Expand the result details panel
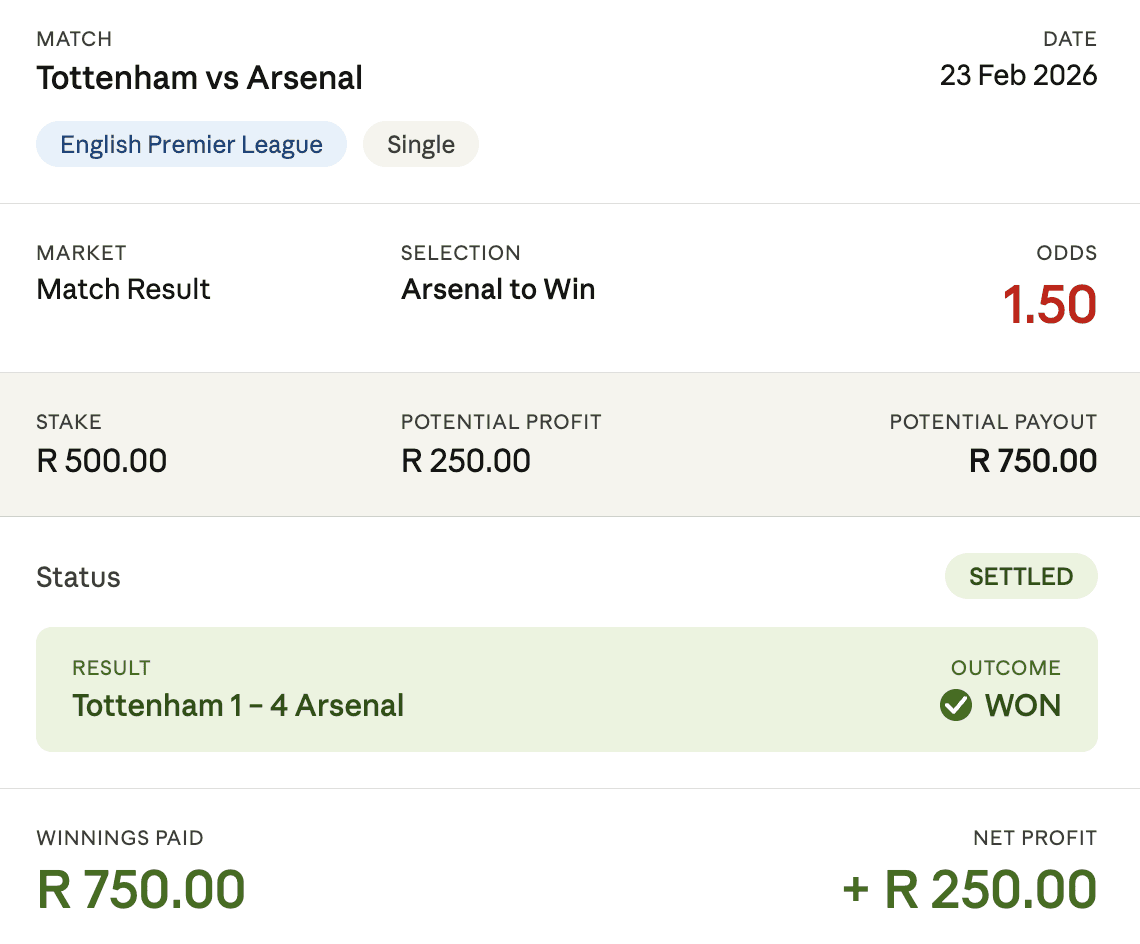Image resolution: width=1140 pixels, height=944 pixels. 566,689
